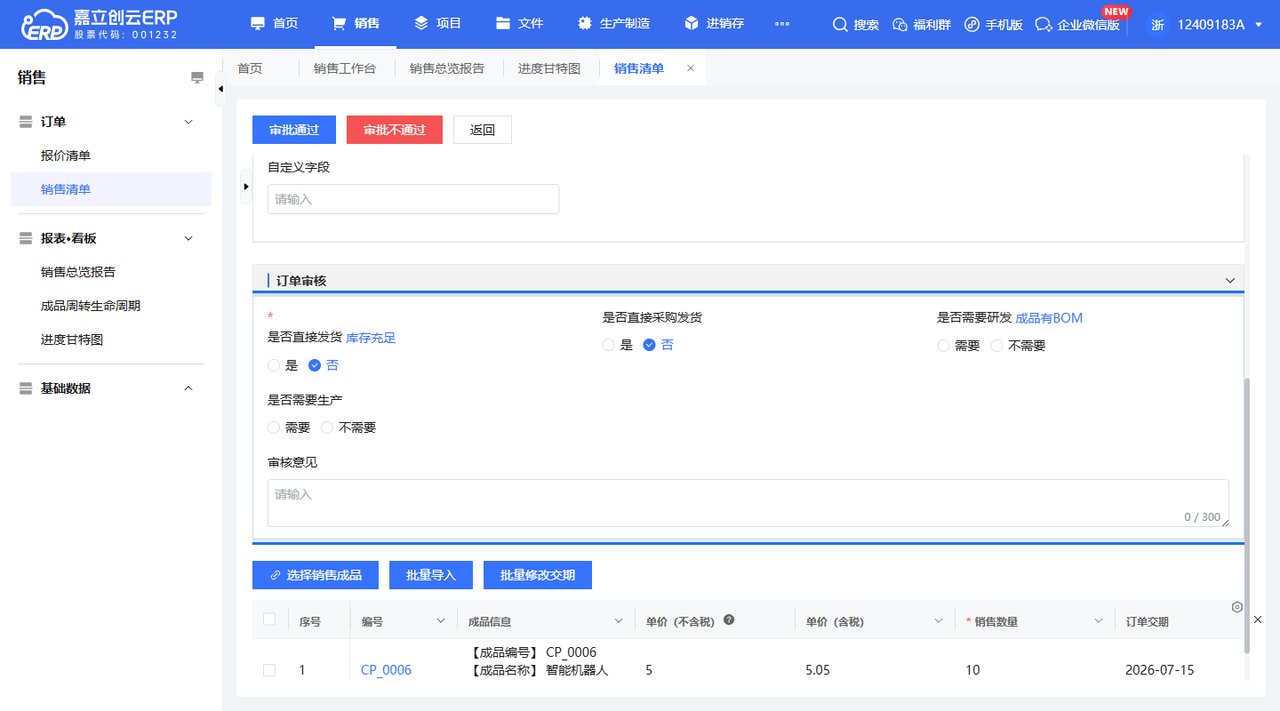Screen dimensions: 1280x711
Task: Click the link icon in 选择销售成品 button
Action: click(x=275, y=576)
